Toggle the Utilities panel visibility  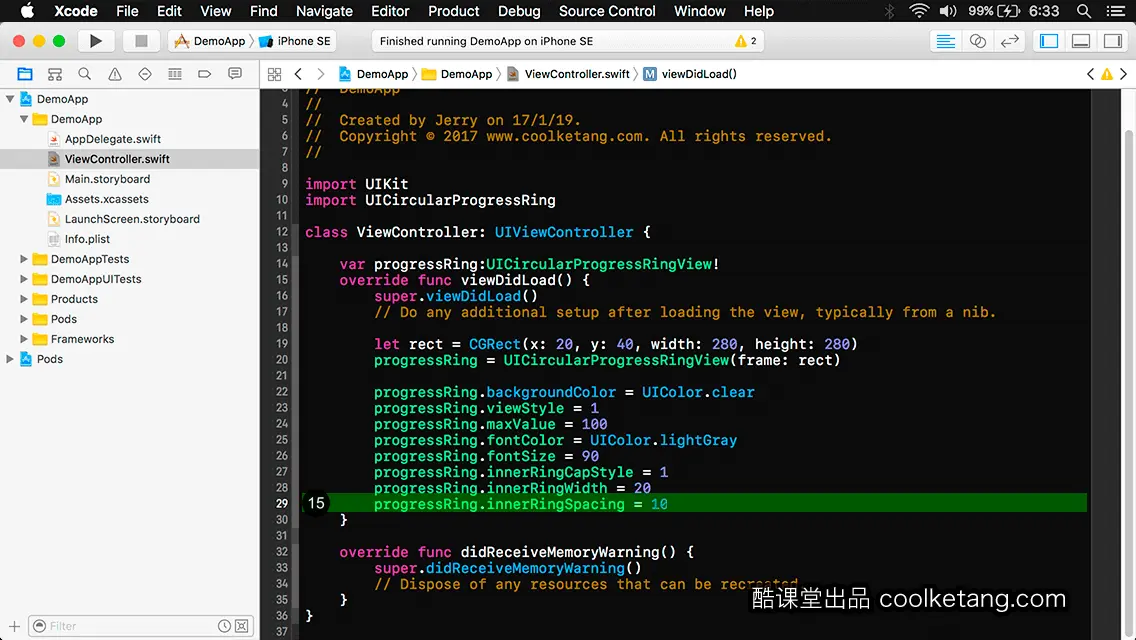1112,41
